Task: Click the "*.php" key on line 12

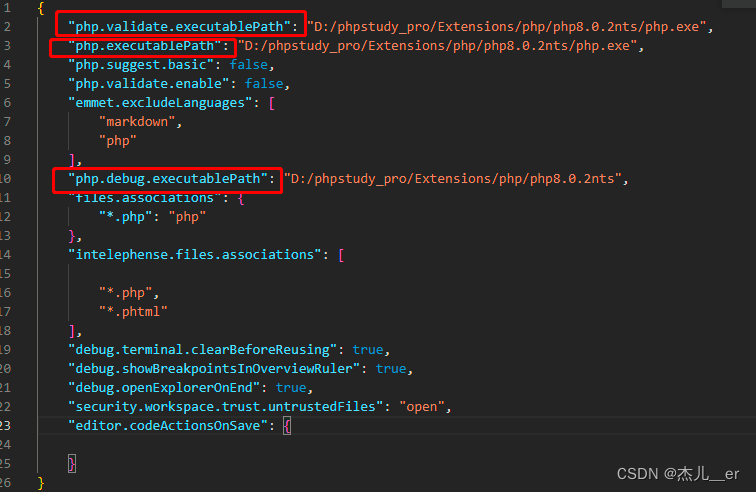Action: point(125,217)
